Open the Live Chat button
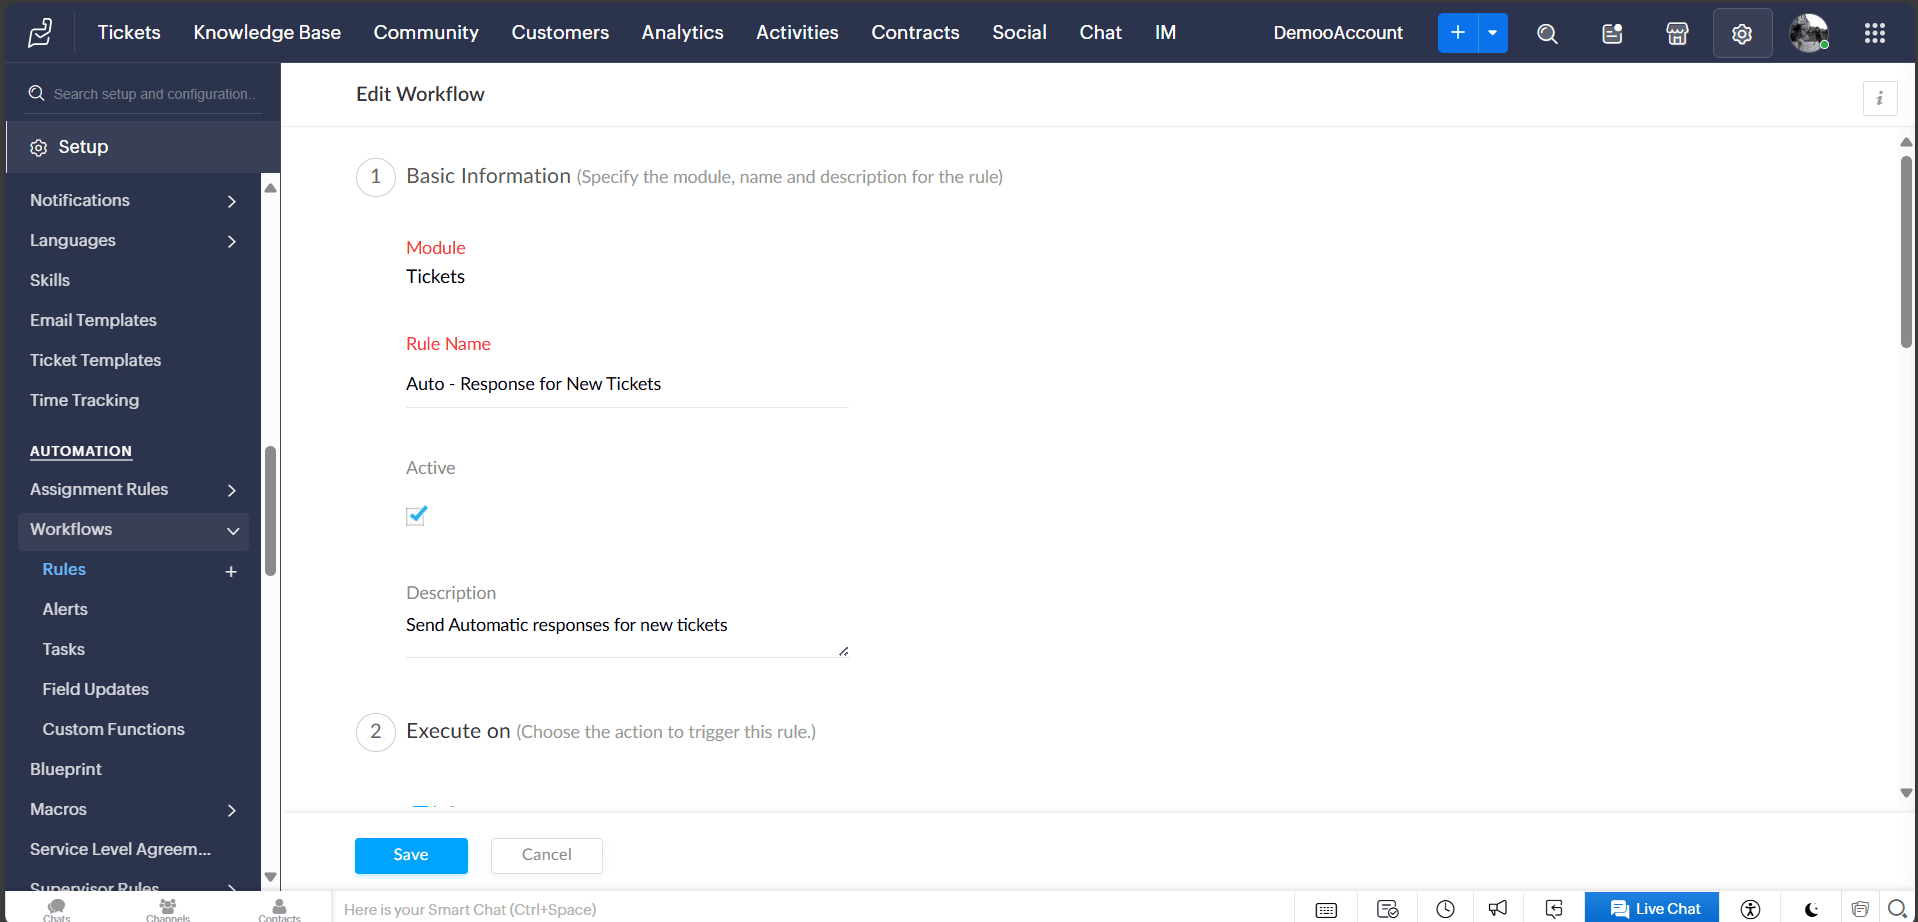The width and height of the screenshot is (1918, 922). 1652,908
